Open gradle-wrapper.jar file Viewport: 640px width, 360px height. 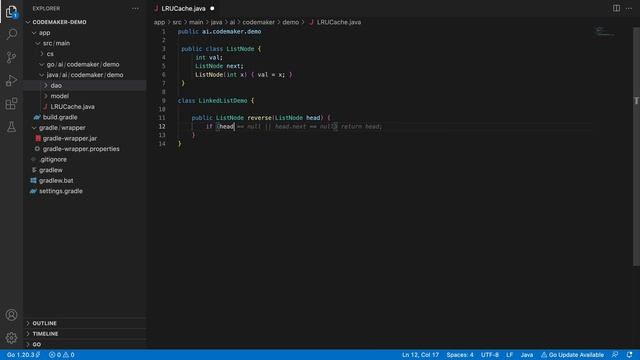[x=70, y=138]
